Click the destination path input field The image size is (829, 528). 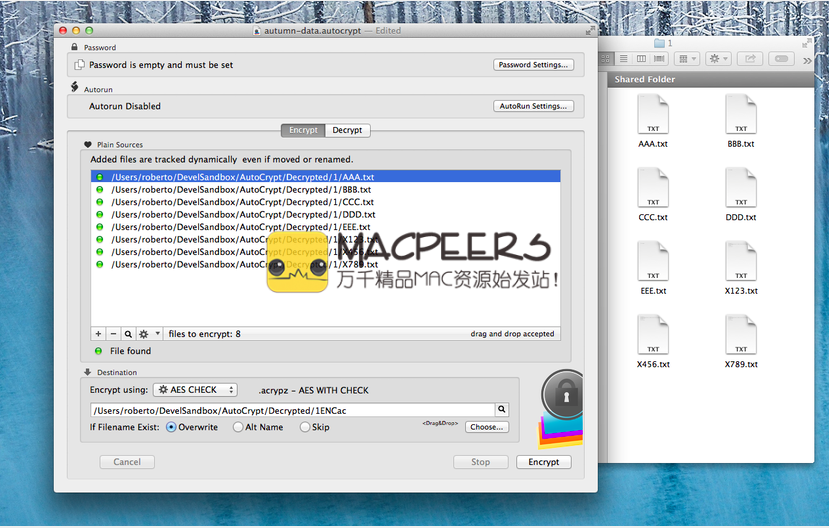(x=292, y=410)
